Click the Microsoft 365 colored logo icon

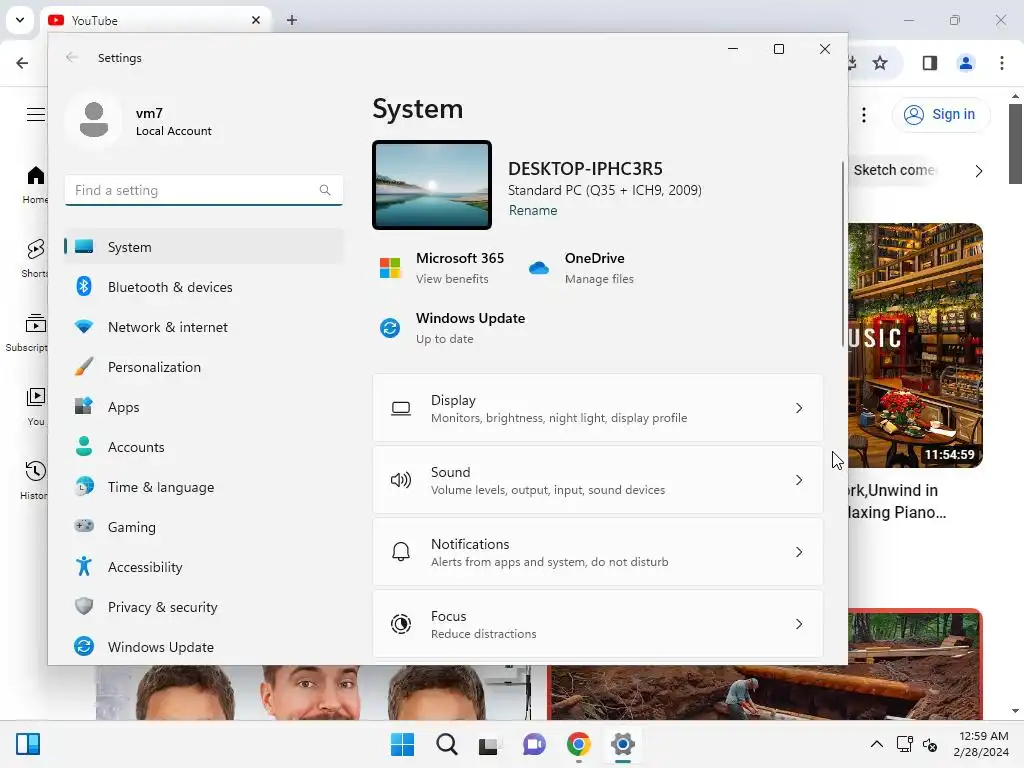390,268
